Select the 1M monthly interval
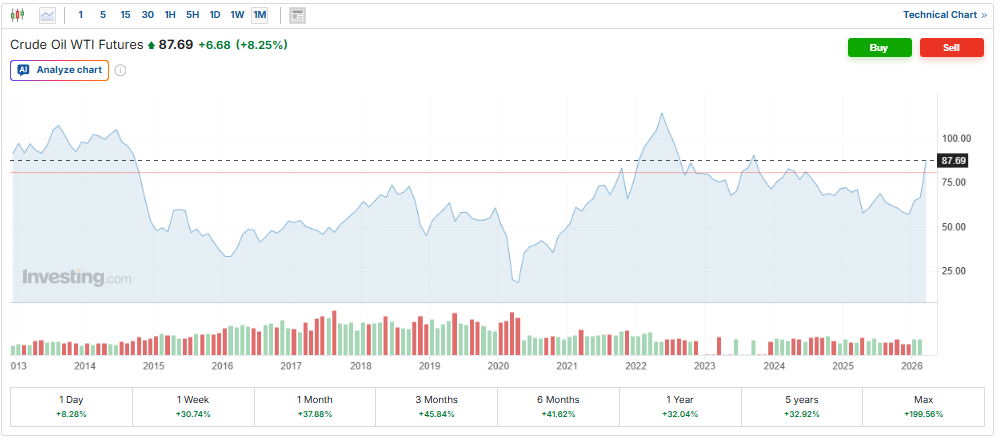 click(x=260, y=15)
